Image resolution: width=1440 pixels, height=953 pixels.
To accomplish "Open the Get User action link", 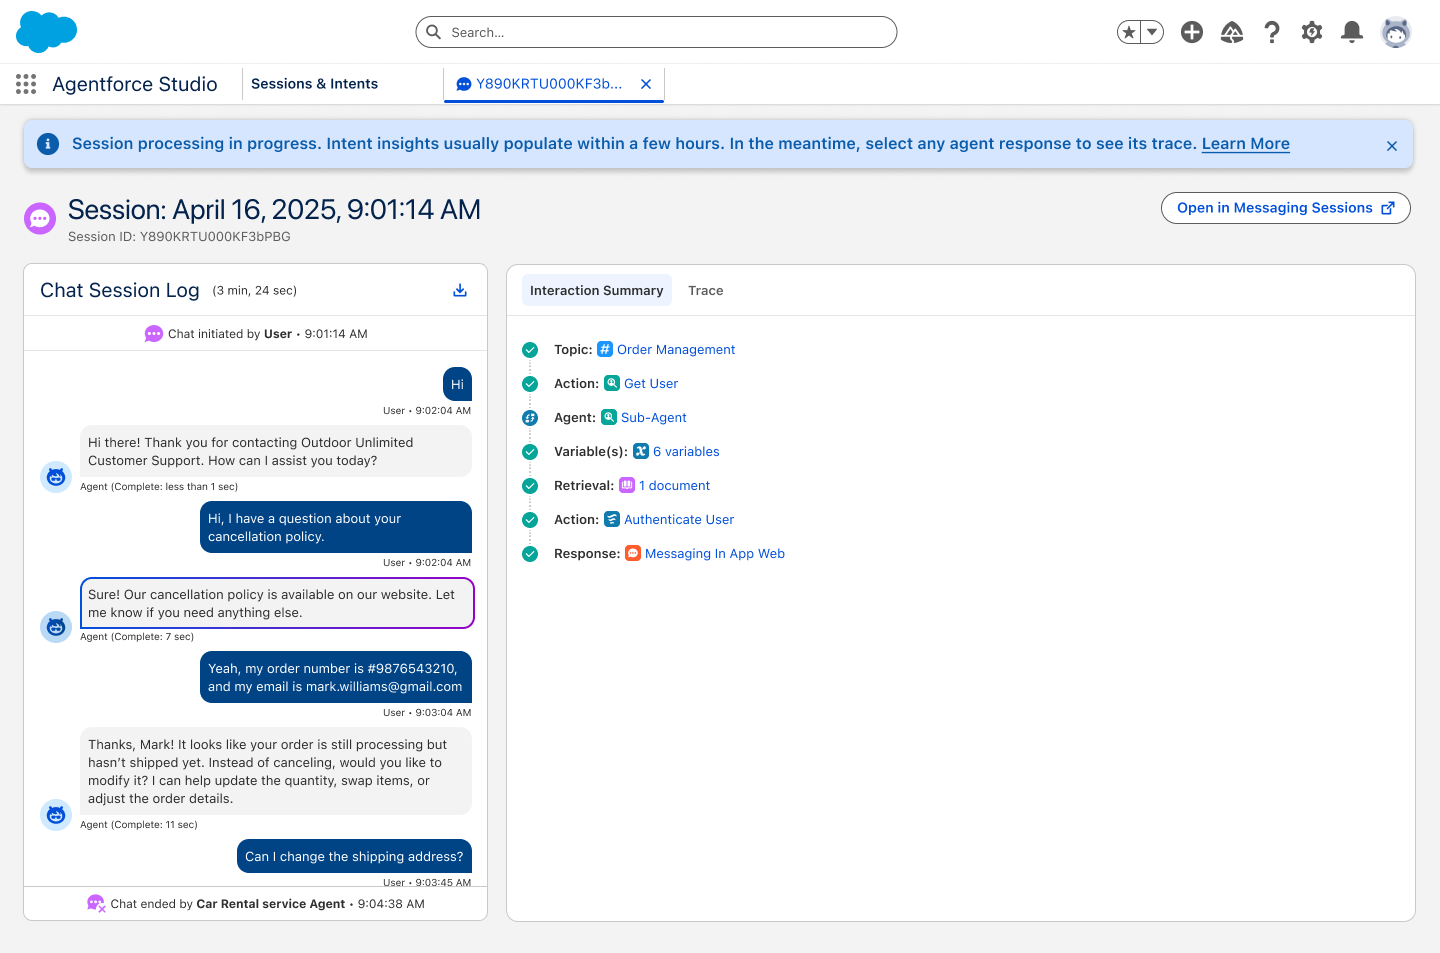I will click(x=651, y=384).
